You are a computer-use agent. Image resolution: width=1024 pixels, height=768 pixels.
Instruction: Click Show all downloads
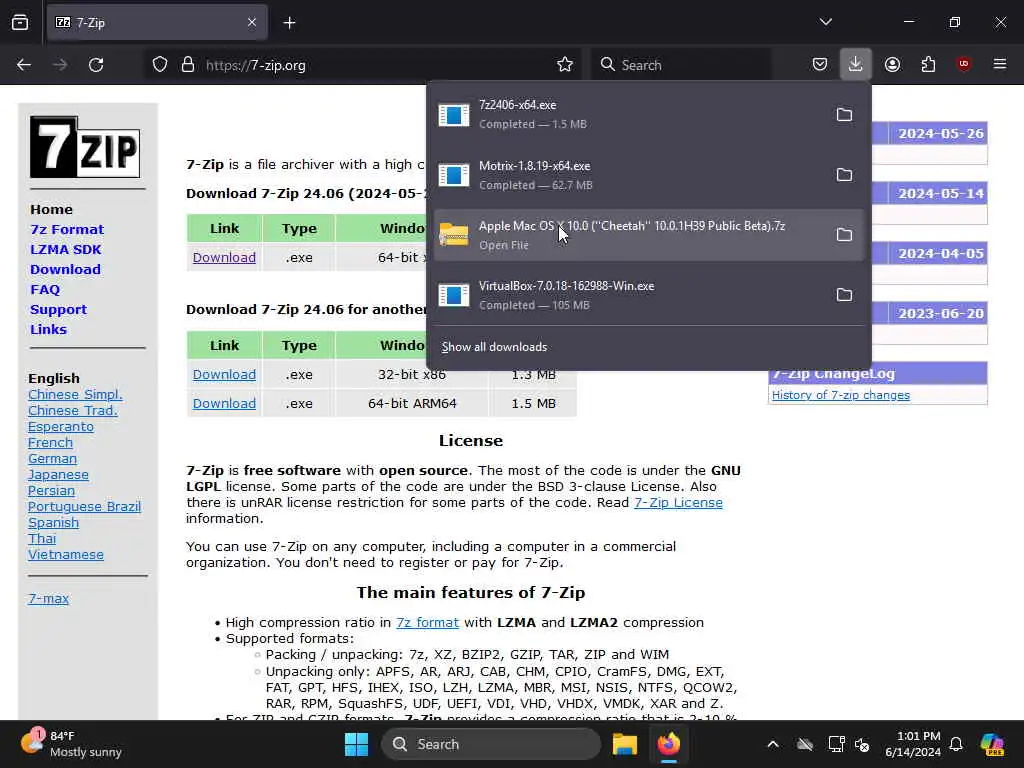pos(494,347)
